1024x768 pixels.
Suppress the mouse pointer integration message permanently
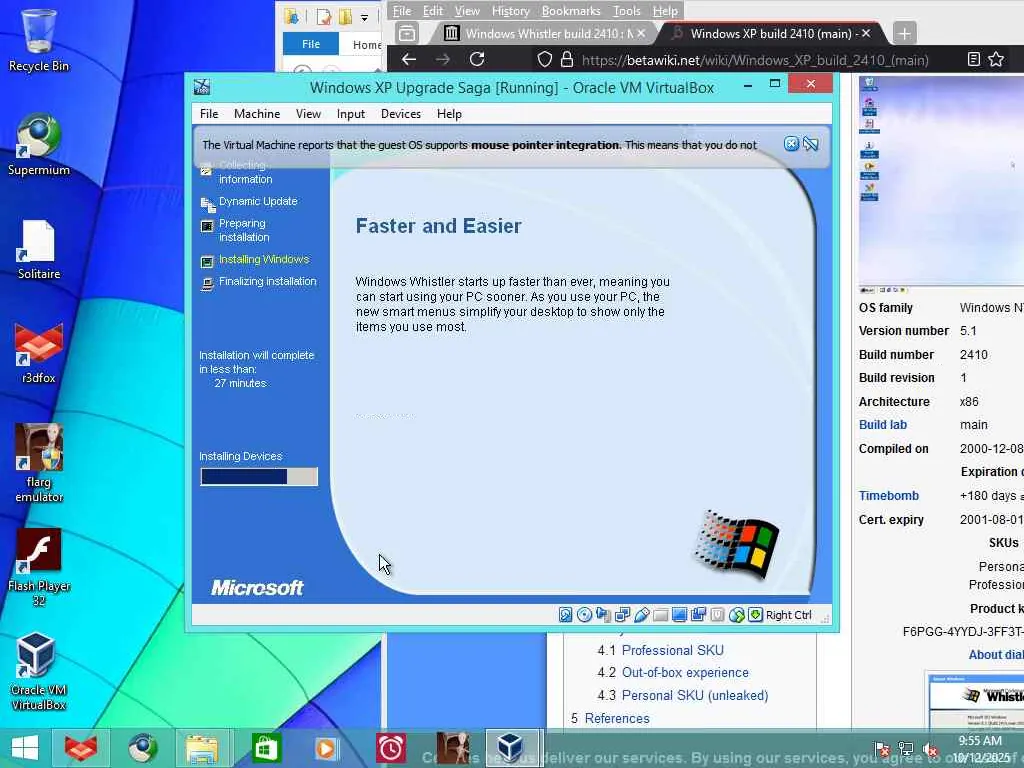[811, 144]
